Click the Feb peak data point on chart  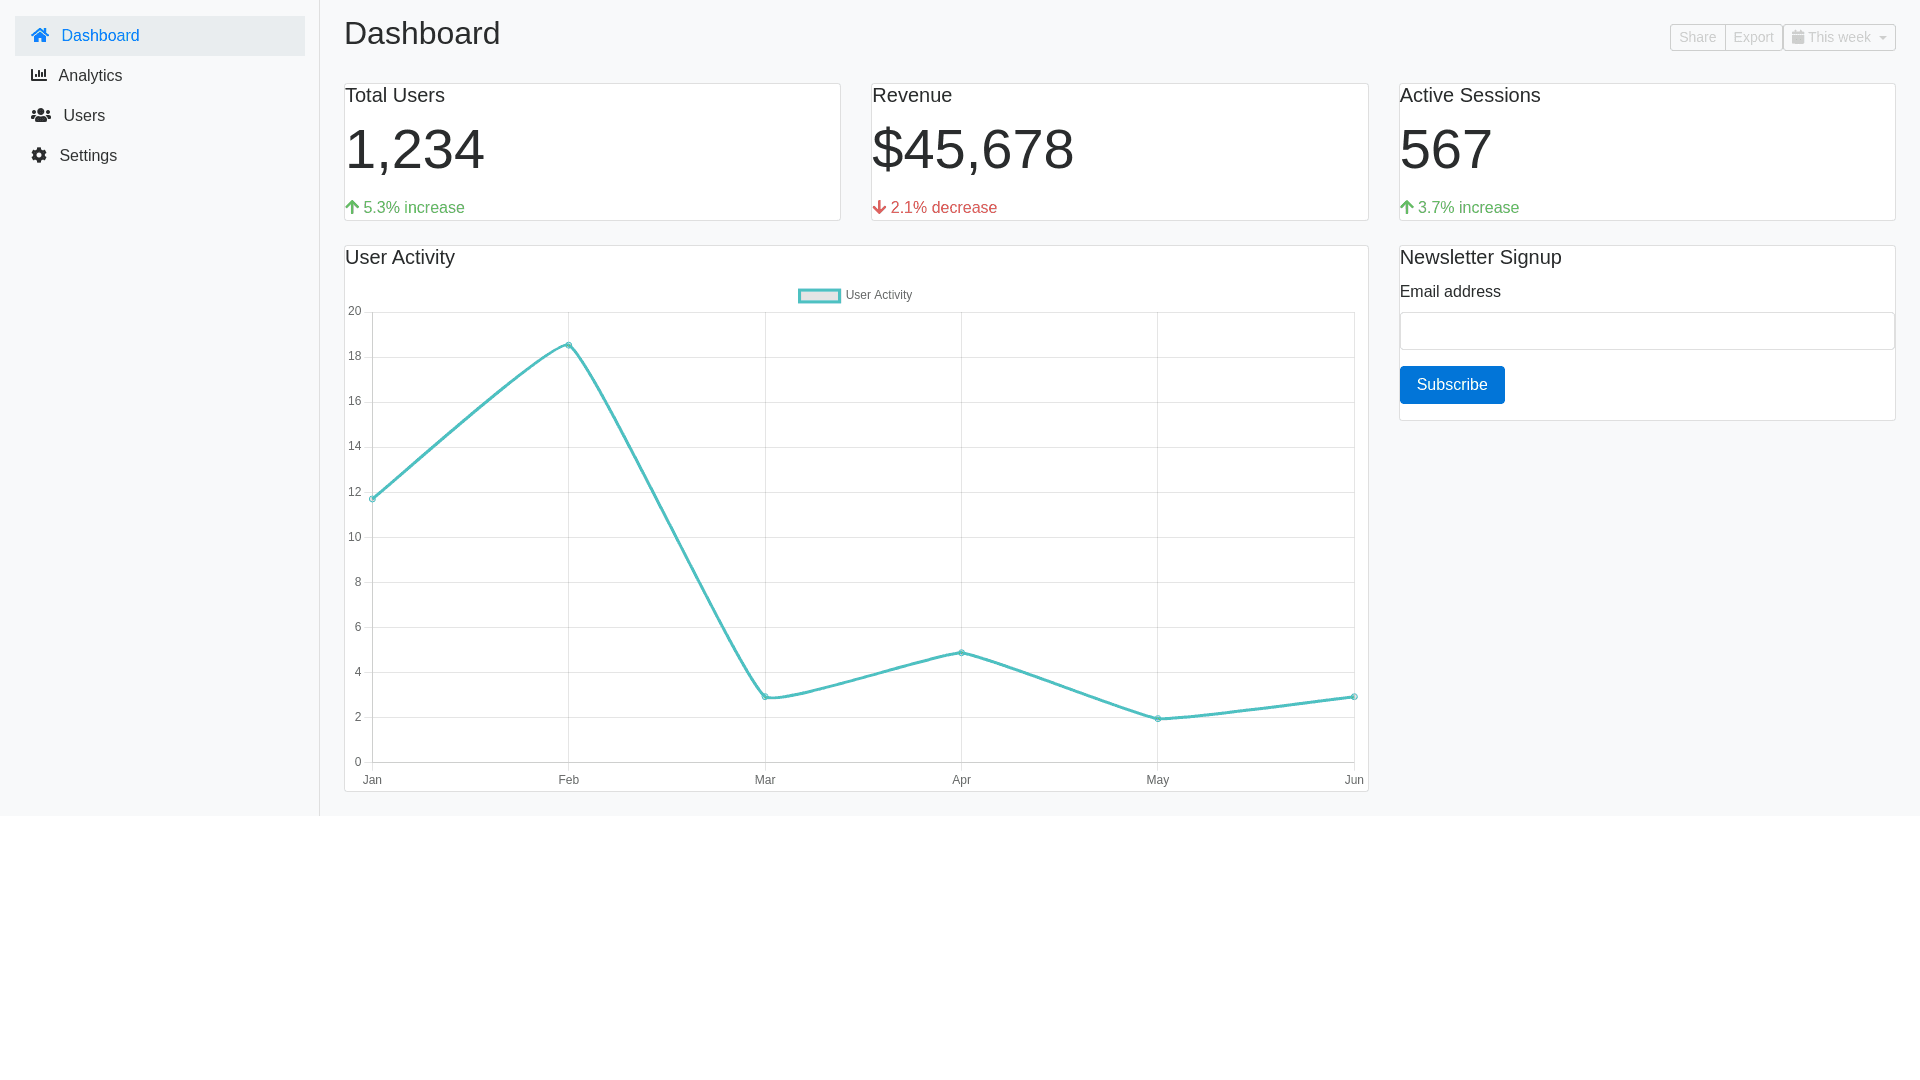[x=569, y=345]
